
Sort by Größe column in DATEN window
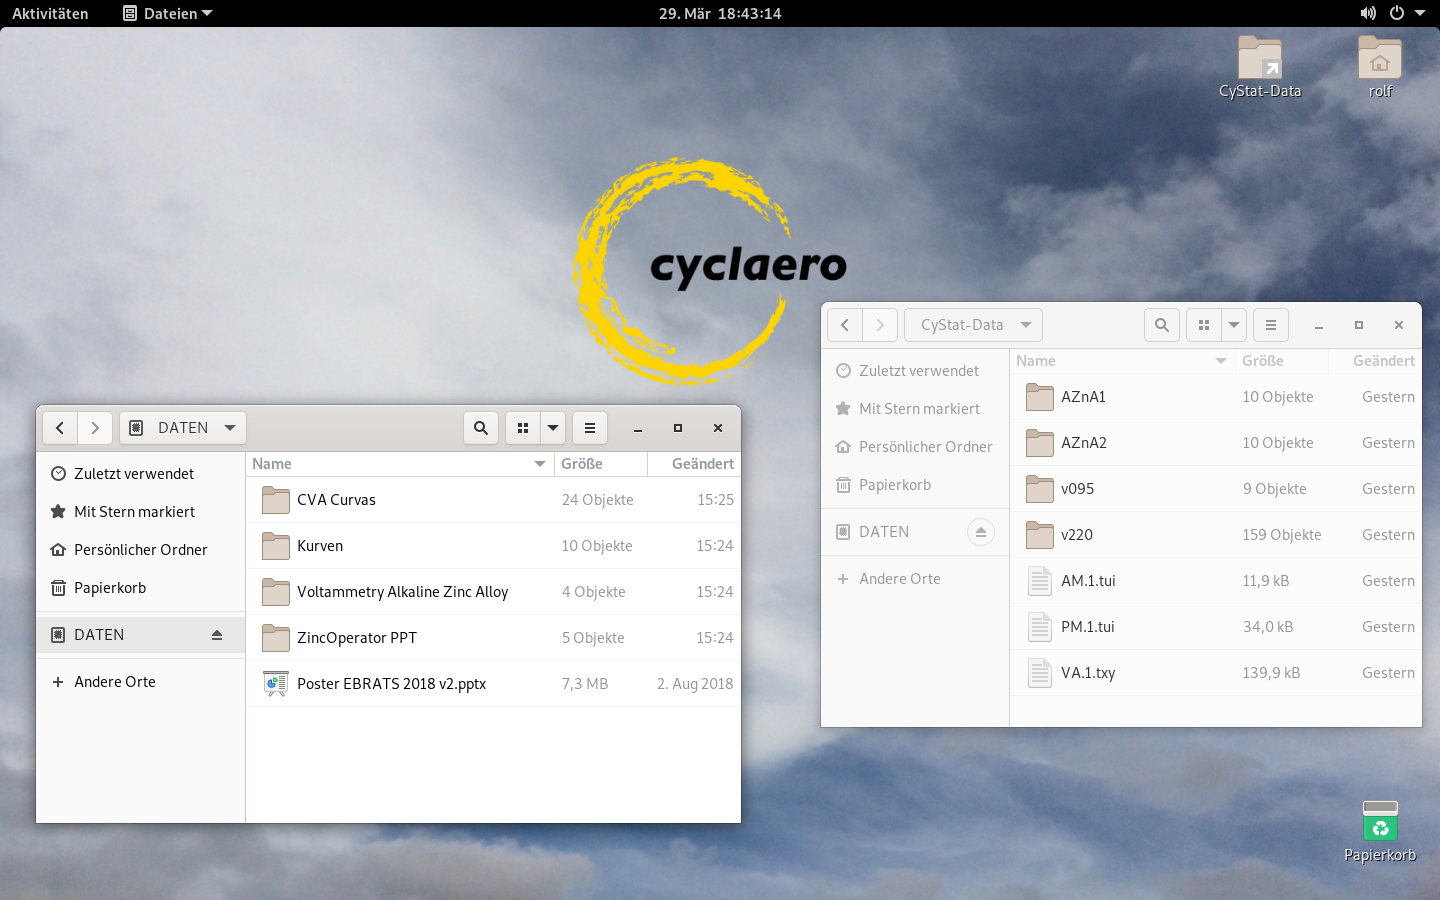[582, 464]
